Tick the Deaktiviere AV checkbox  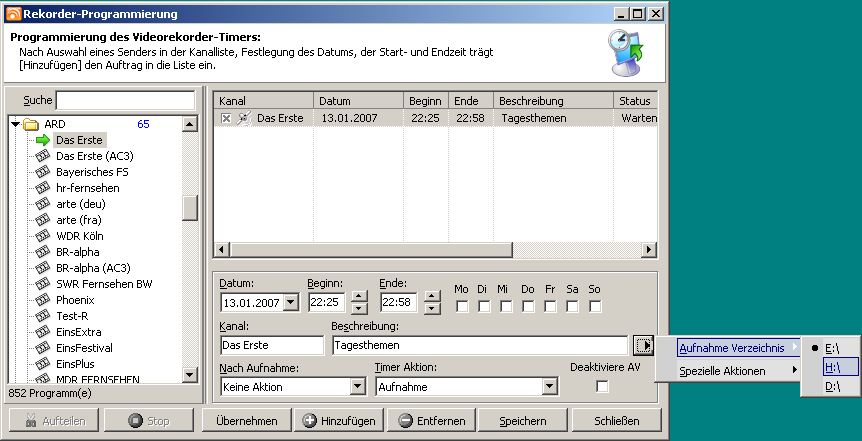coord(602,386)
